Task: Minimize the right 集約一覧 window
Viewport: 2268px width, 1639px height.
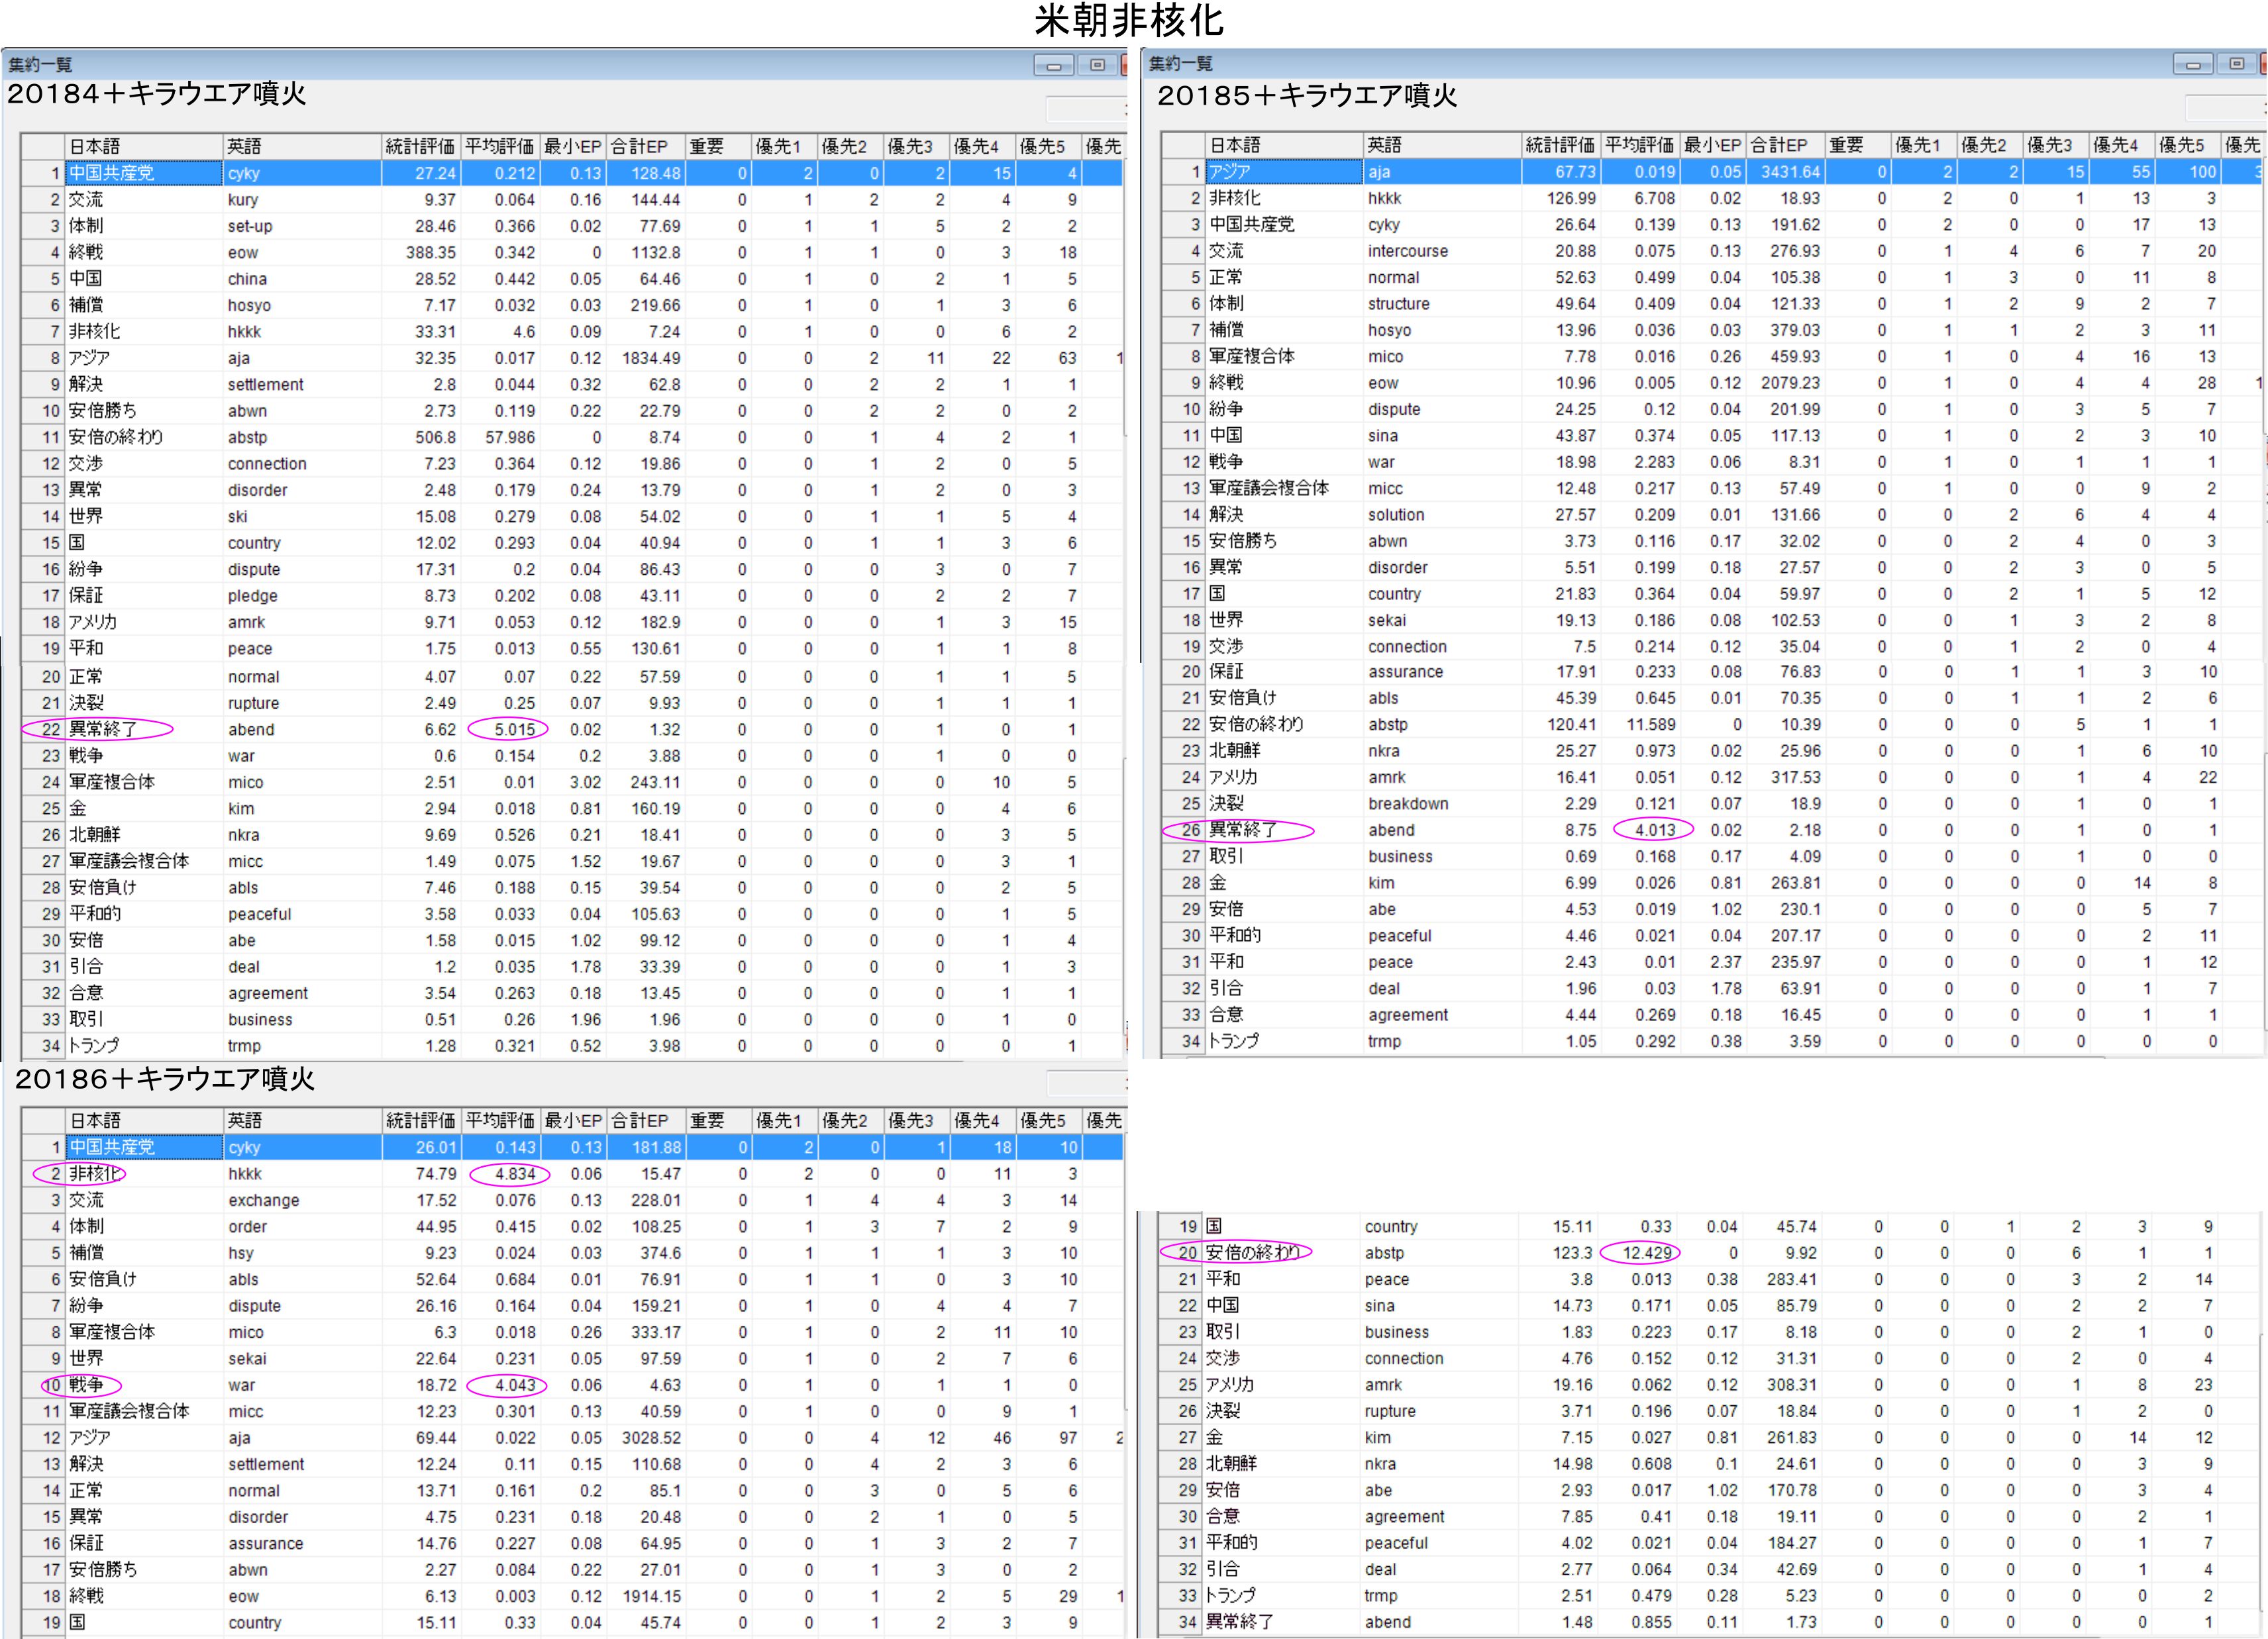Action: pyautogui.click(x=2193, y=65)
